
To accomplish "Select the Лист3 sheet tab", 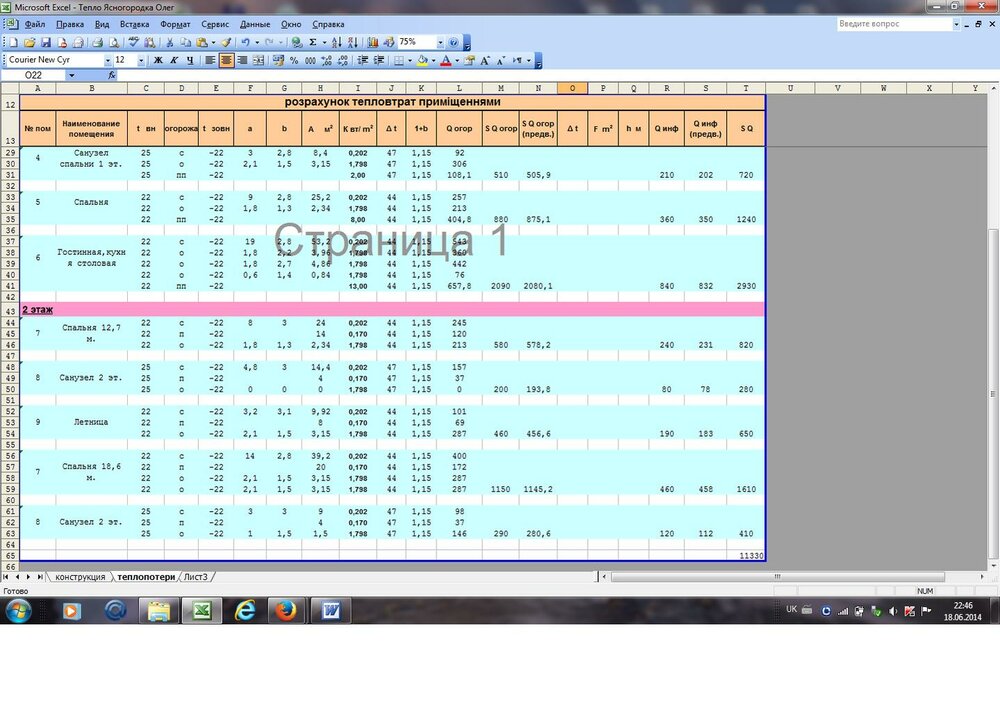I will click(195, 577).
